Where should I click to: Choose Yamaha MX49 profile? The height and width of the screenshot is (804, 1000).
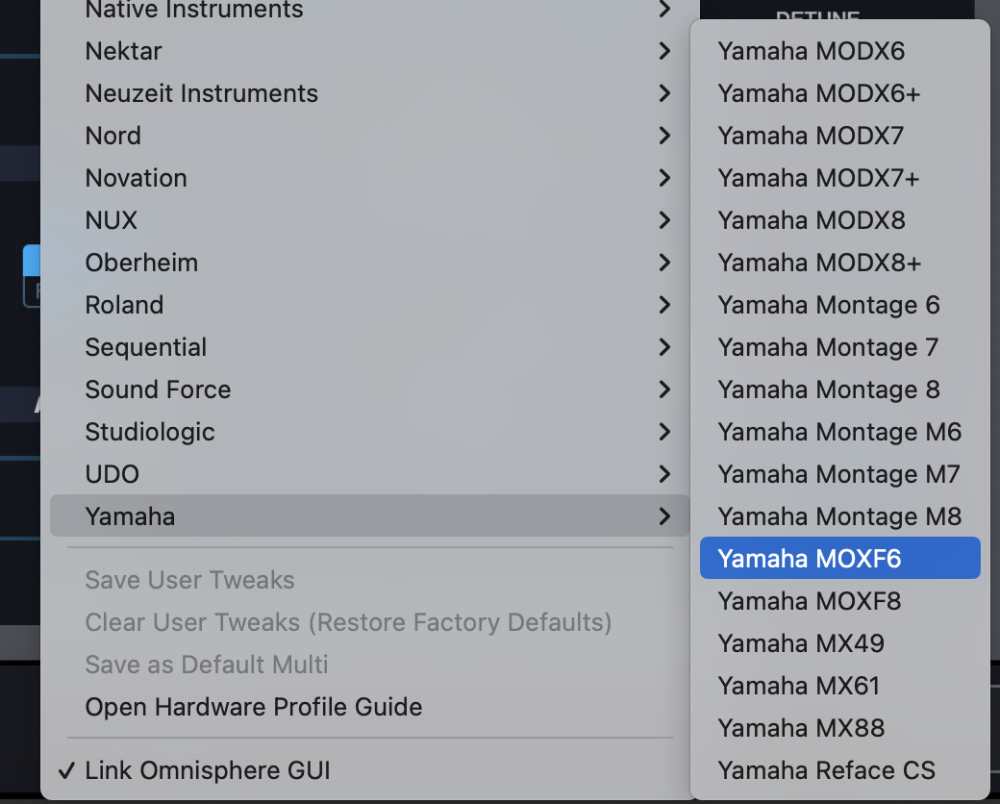(800, 644)
